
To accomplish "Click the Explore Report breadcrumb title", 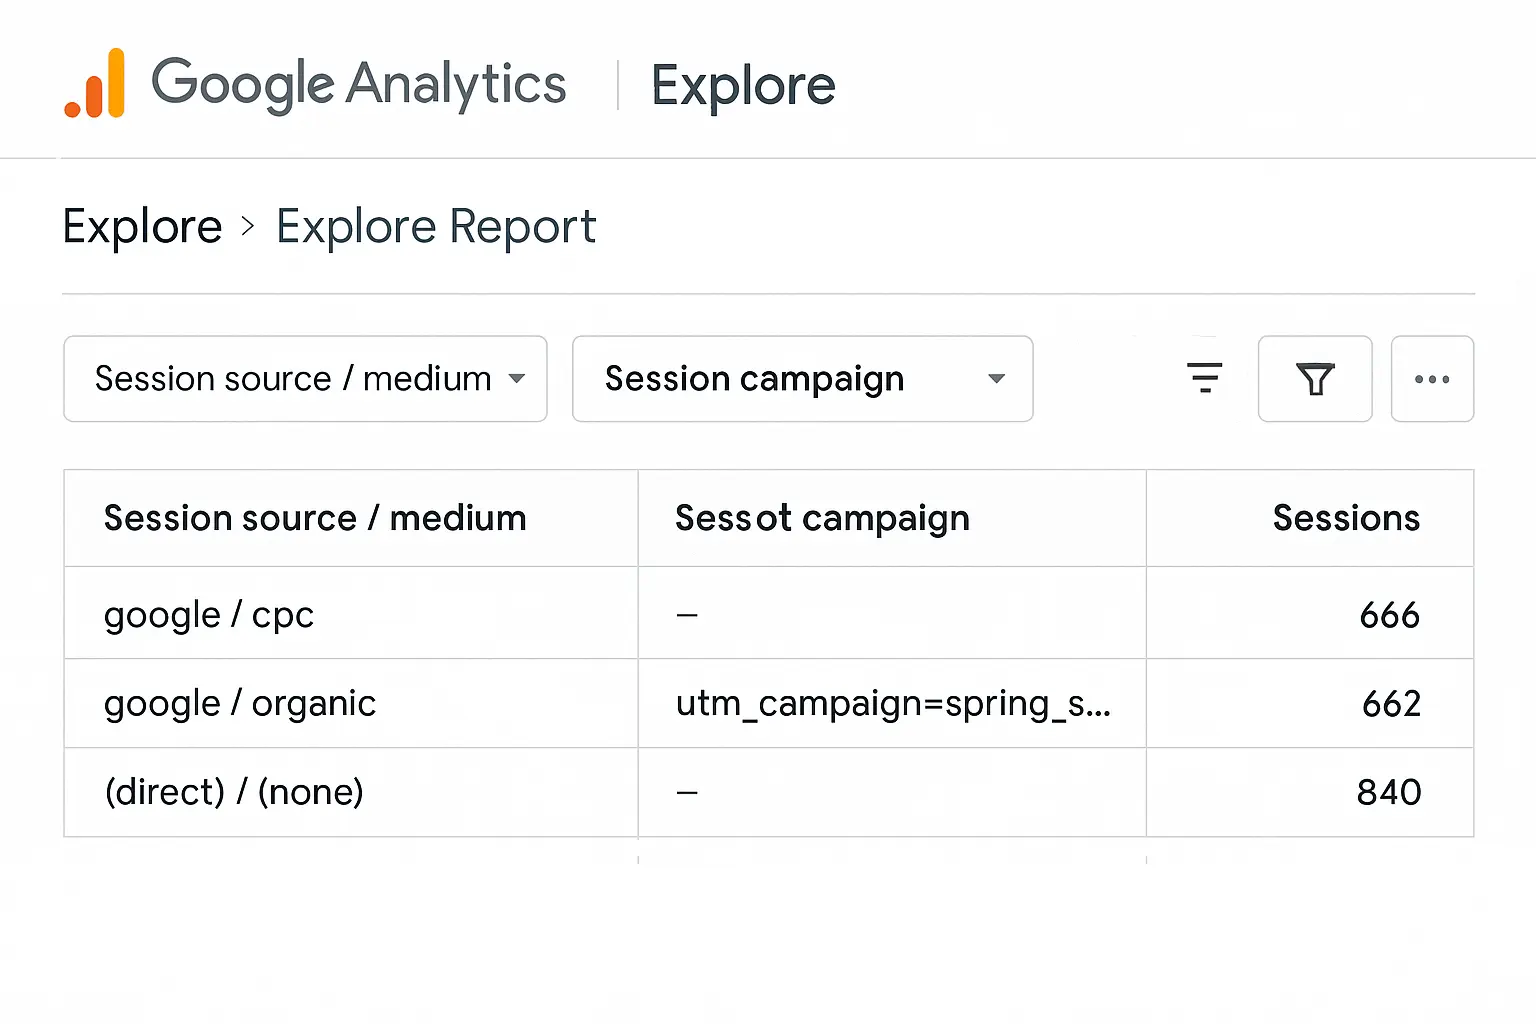I will click(x=436, y=226).
